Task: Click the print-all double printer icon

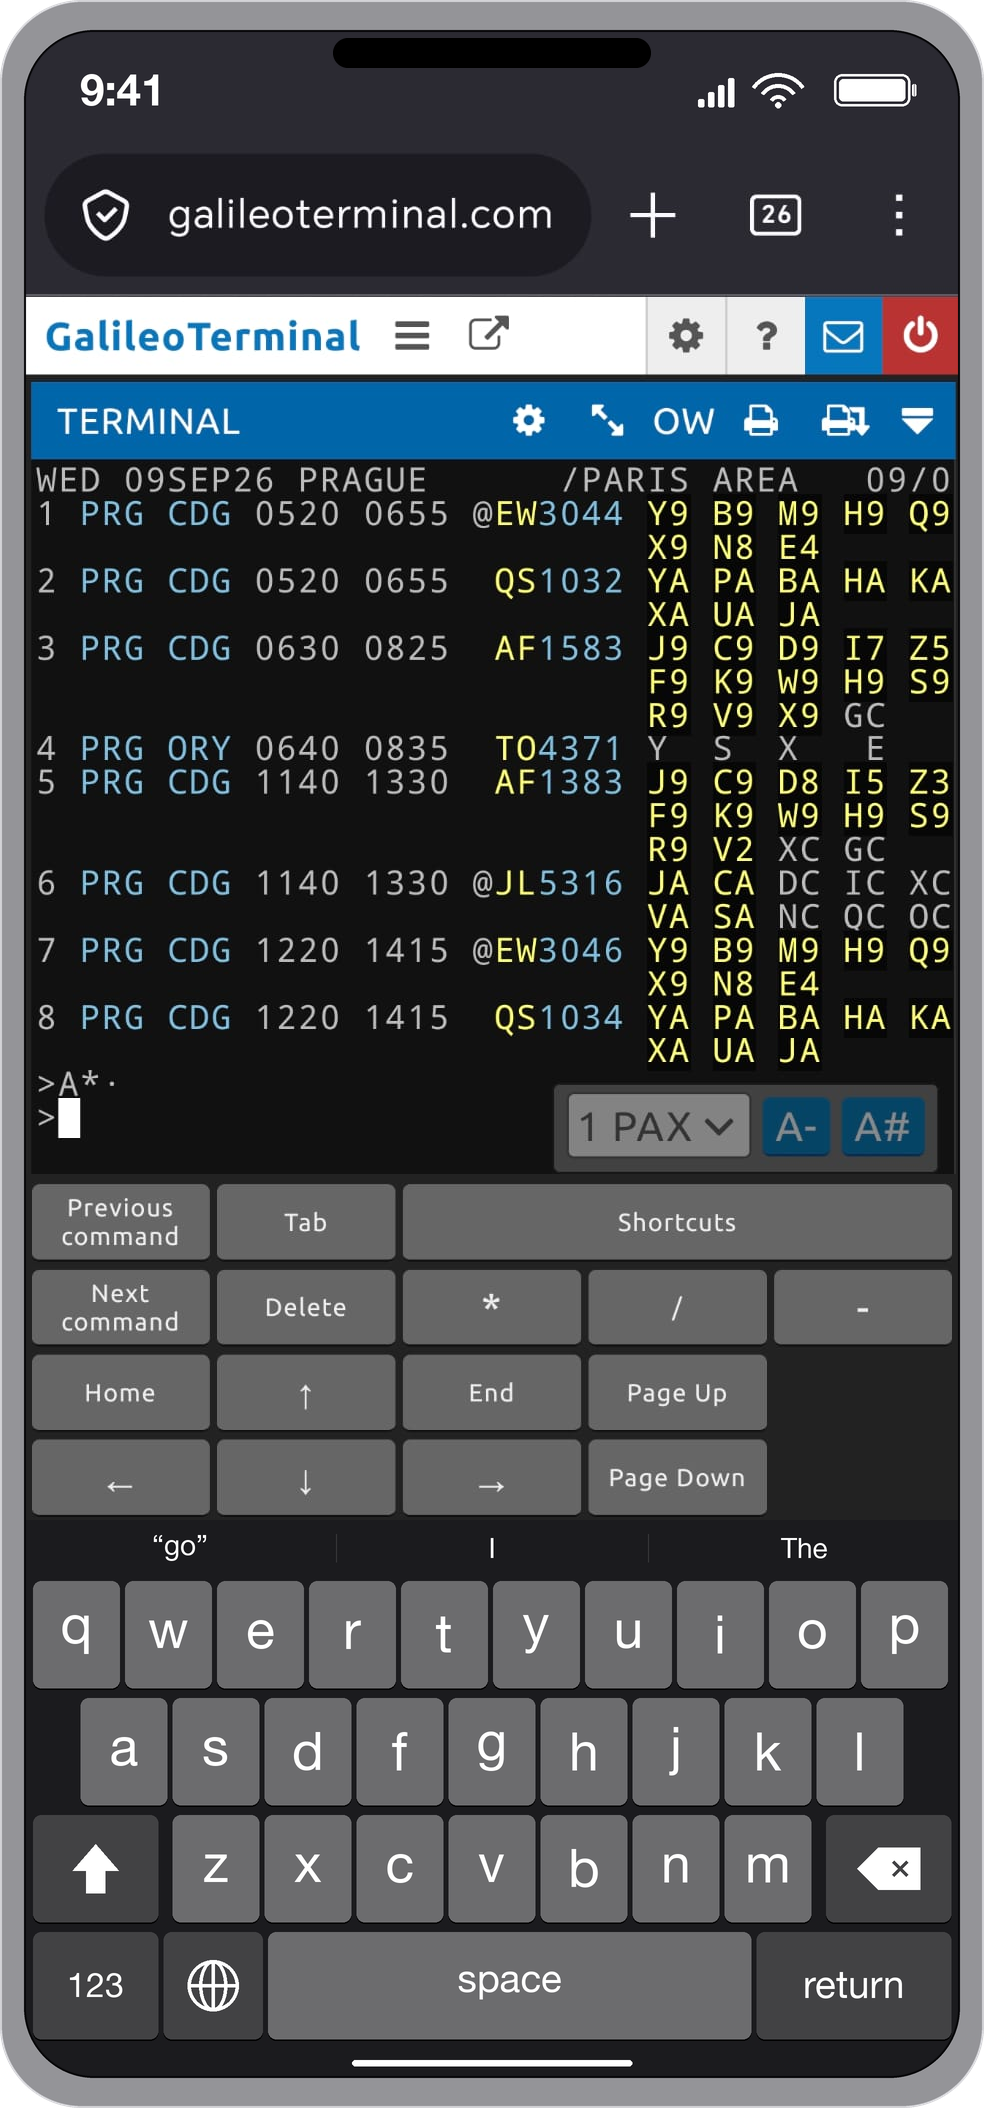Action: 845,421
